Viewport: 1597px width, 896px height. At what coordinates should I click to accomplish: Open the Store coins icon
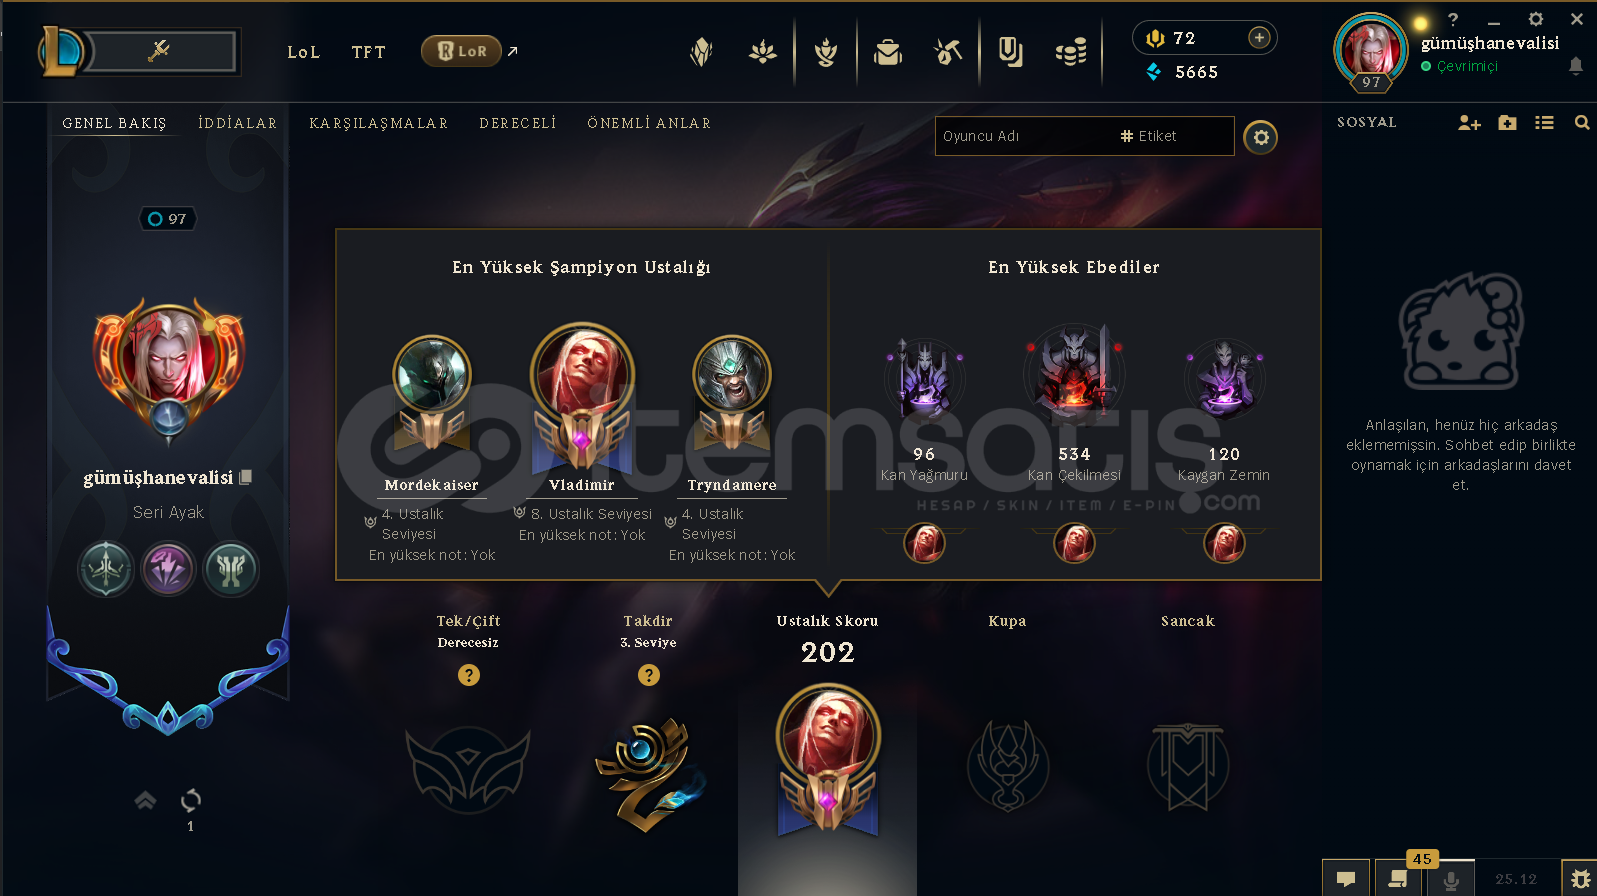coord(1071,51)
